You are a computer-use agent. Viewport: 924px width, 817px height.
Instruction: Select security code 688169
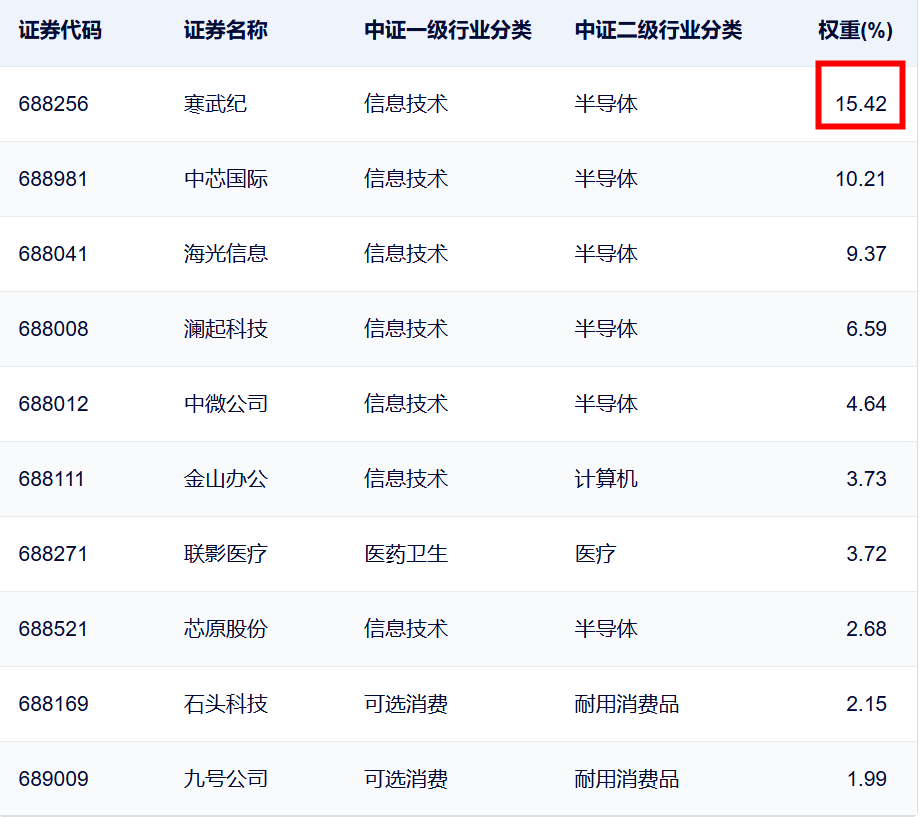pyautogui.click(x=53, y=704)
